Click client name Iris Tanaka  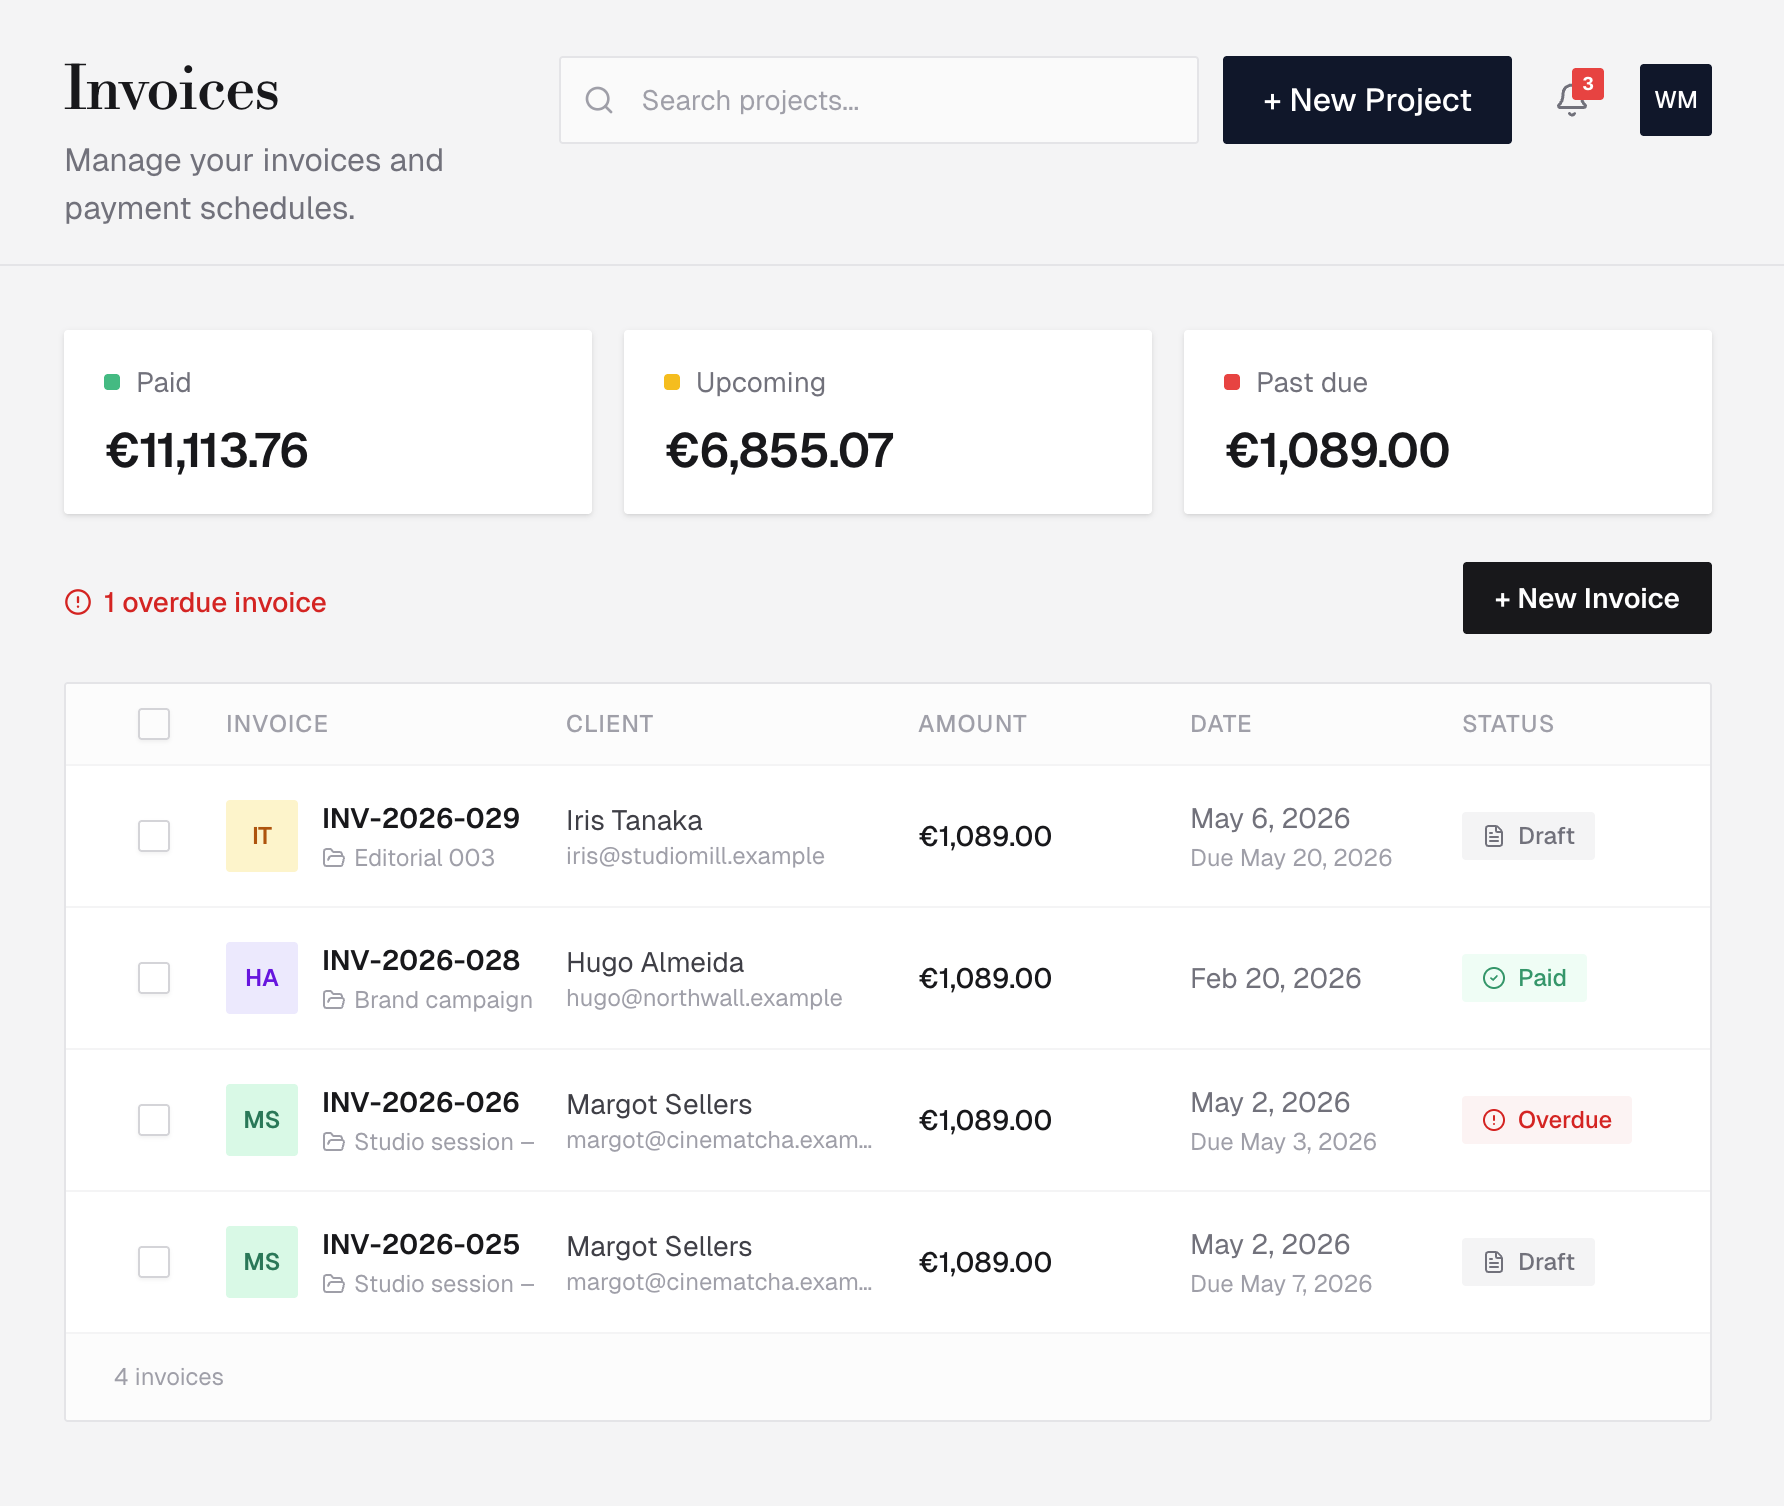pos(634,820)
